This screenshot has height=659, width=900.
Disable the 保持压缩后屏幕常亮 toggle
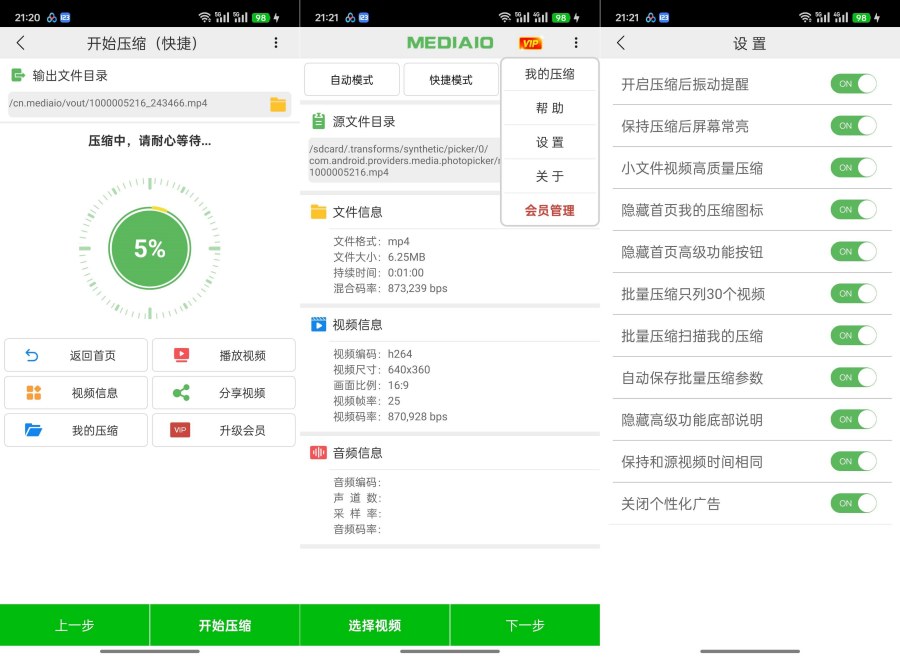[854, 126]
